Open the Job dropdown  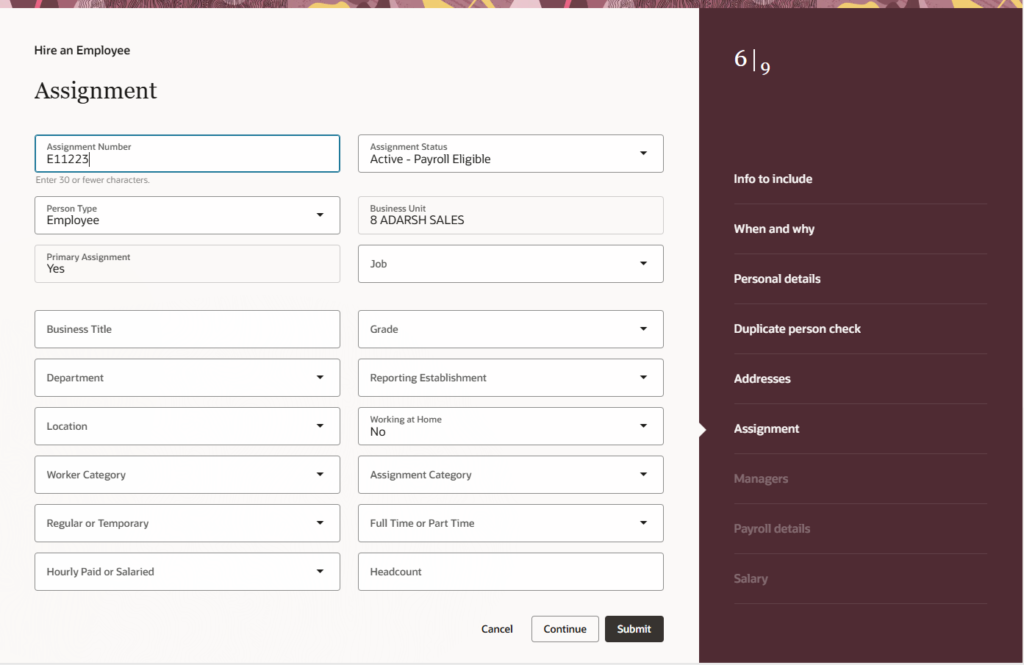coord(511,264)
